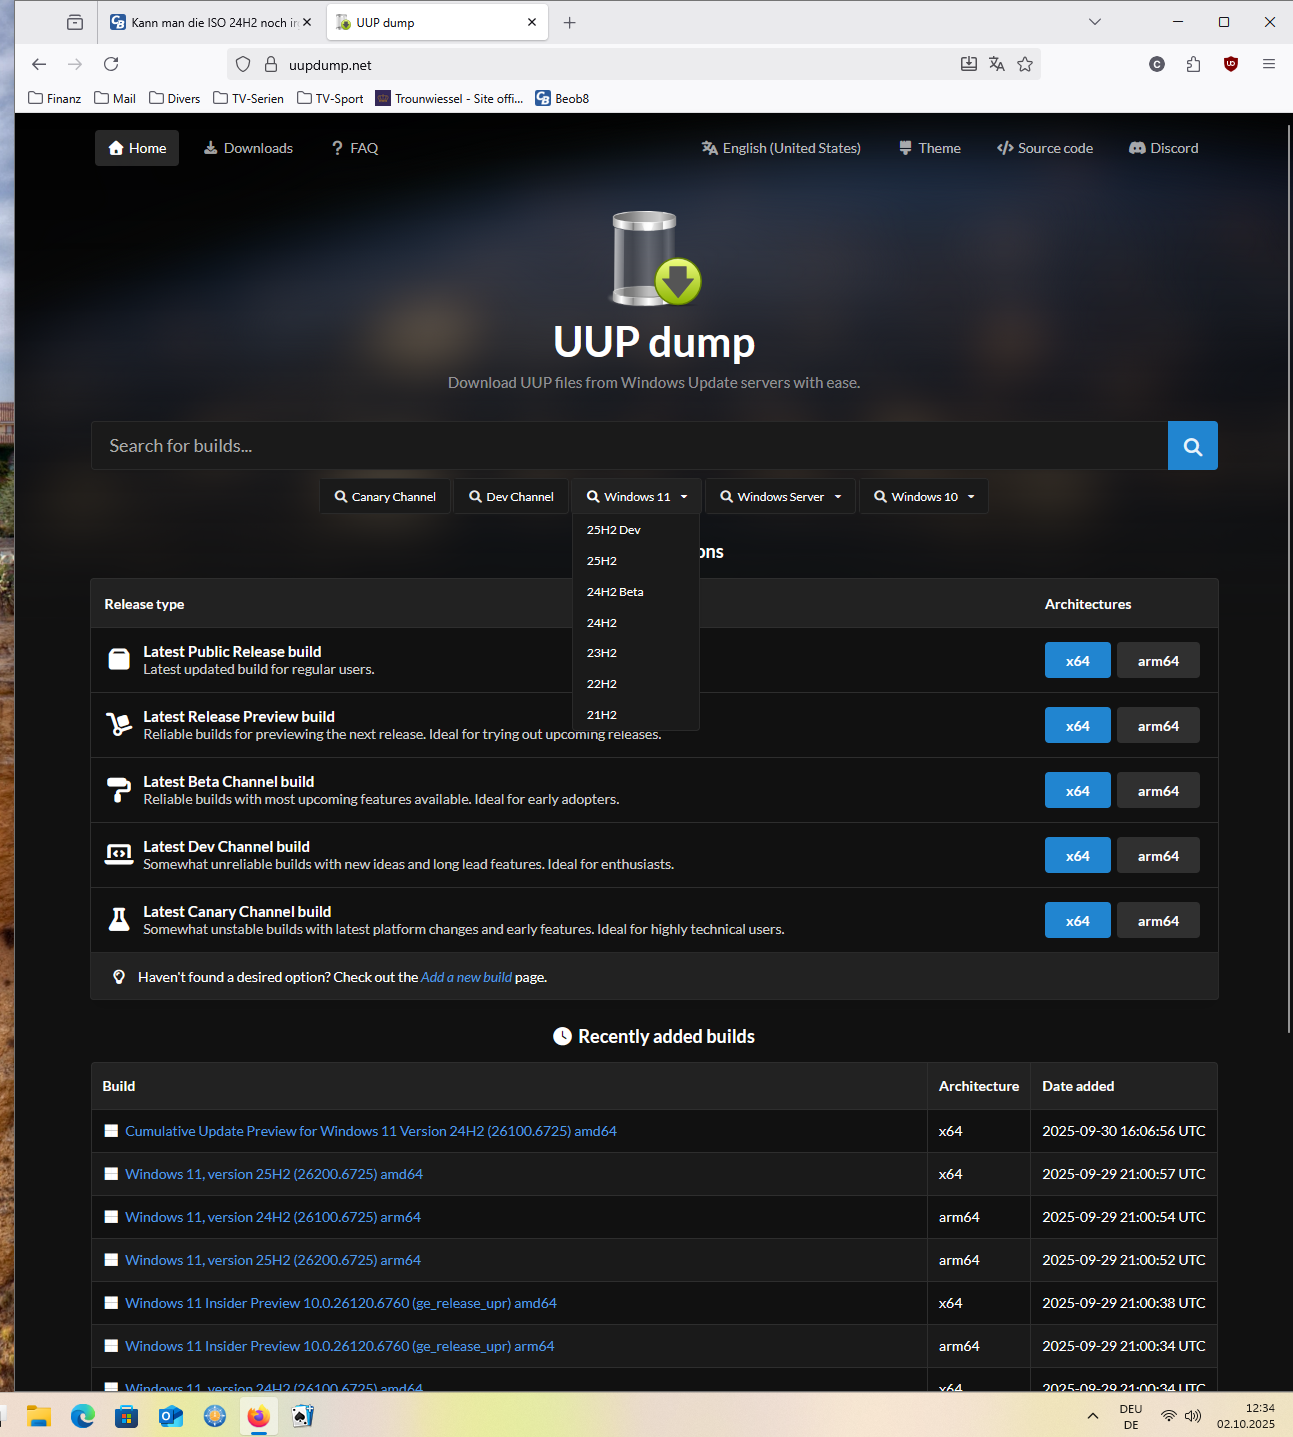Open a new tab with the plus icon
The width and height of the screenshot is (1293, 1437).
(570, 22)
